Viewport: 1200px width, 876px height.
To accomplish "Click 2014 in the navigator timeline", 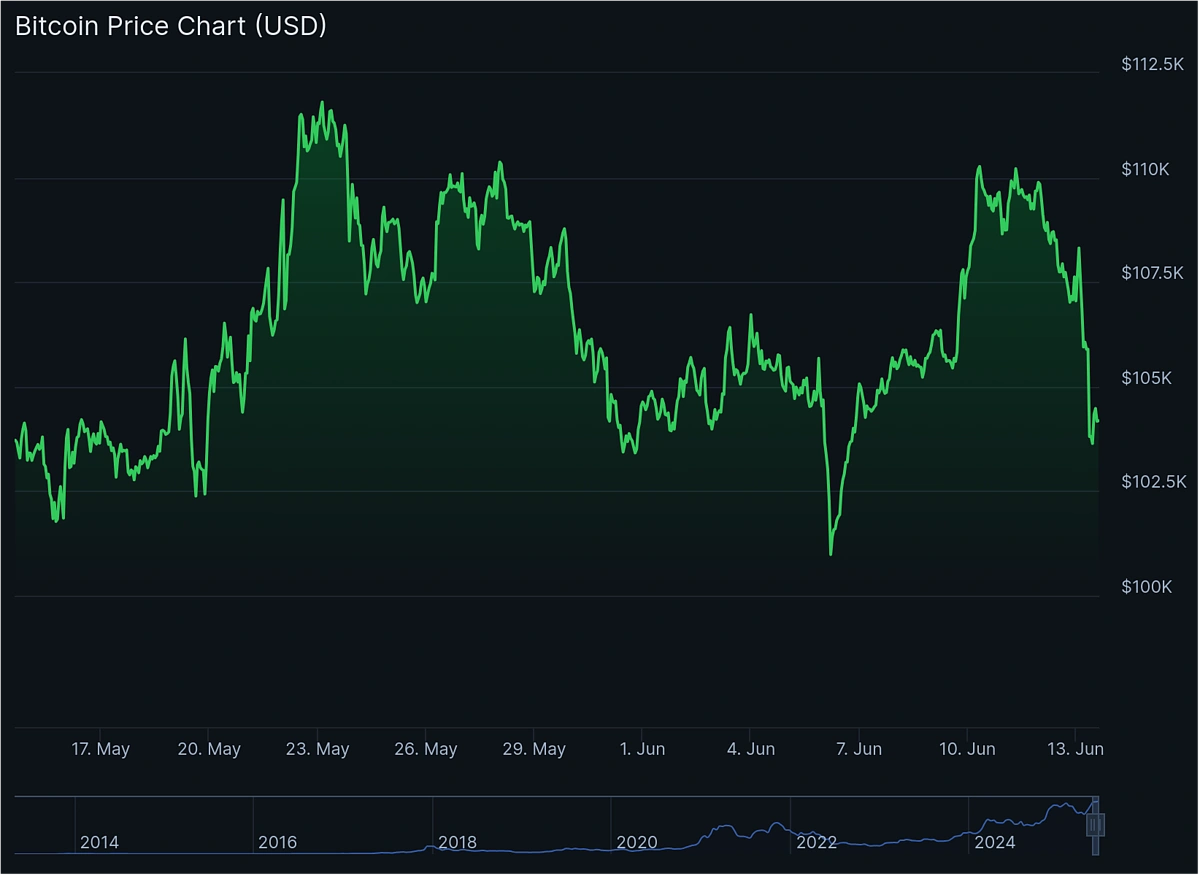I will point(99,843).
